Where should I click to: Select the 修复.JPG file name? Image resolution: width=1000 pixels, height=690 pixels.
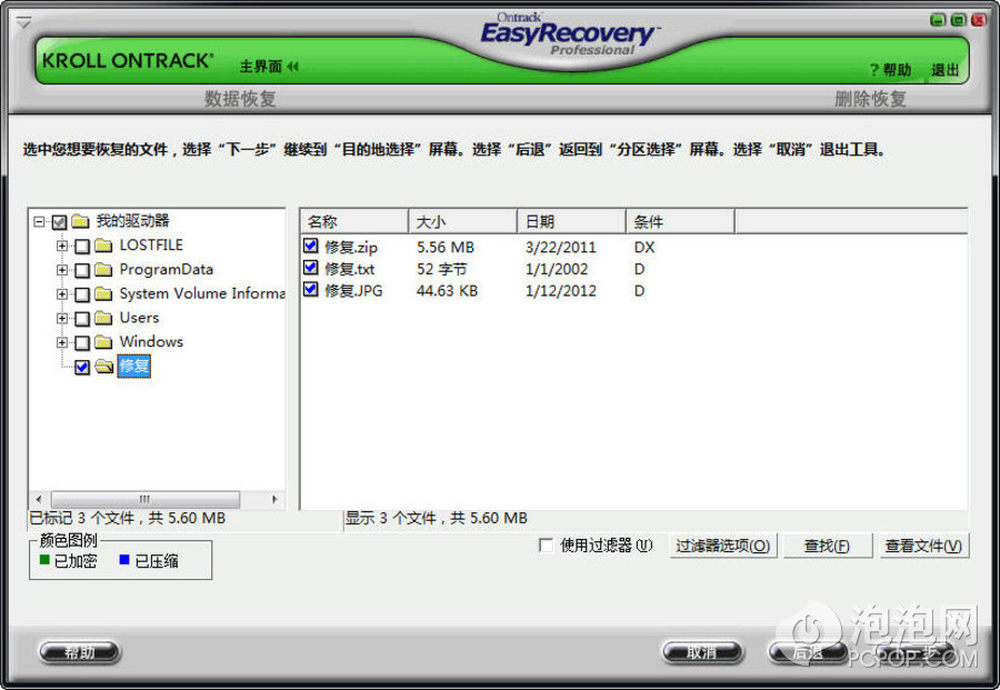[354, 291]
